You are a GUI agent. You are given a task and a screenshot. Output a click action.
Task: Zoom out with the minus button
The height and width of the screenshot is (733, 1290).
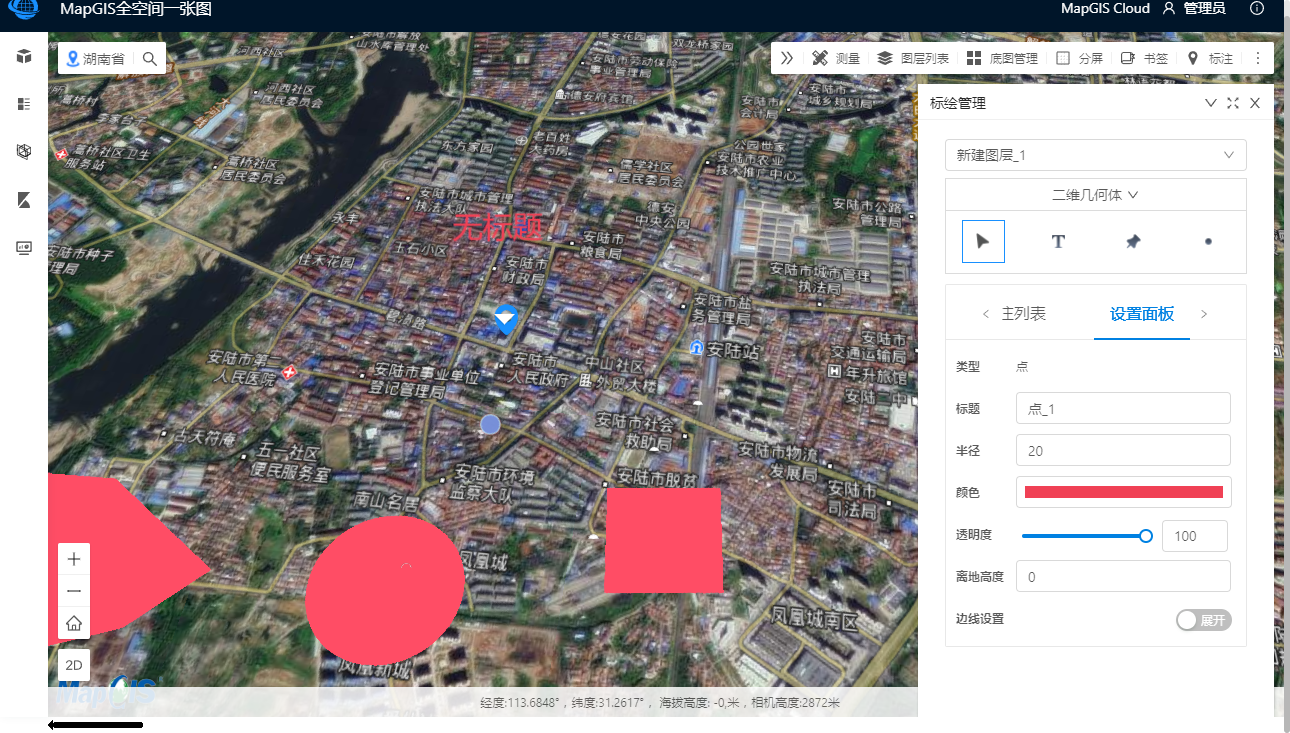coord(74,591)
